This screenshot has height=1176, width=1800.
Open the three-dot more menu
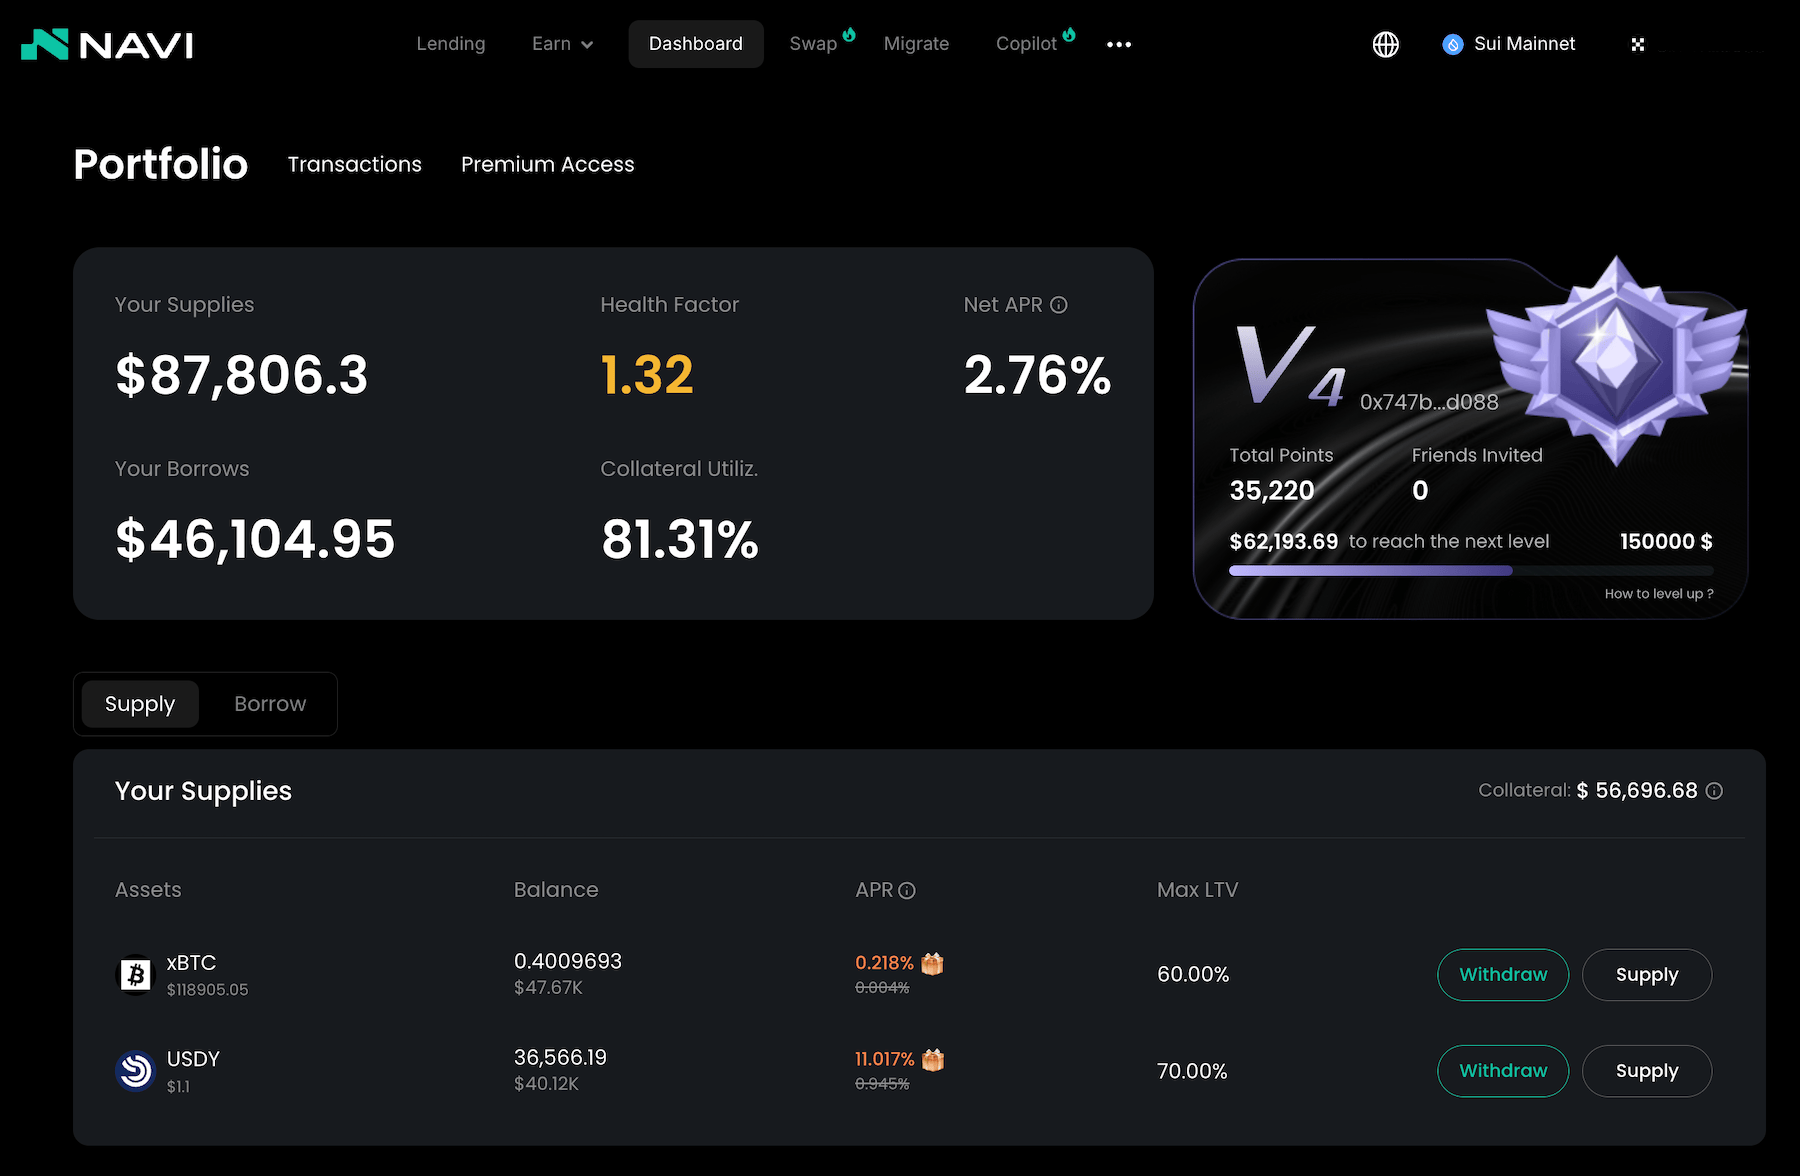pos(1119,44)
